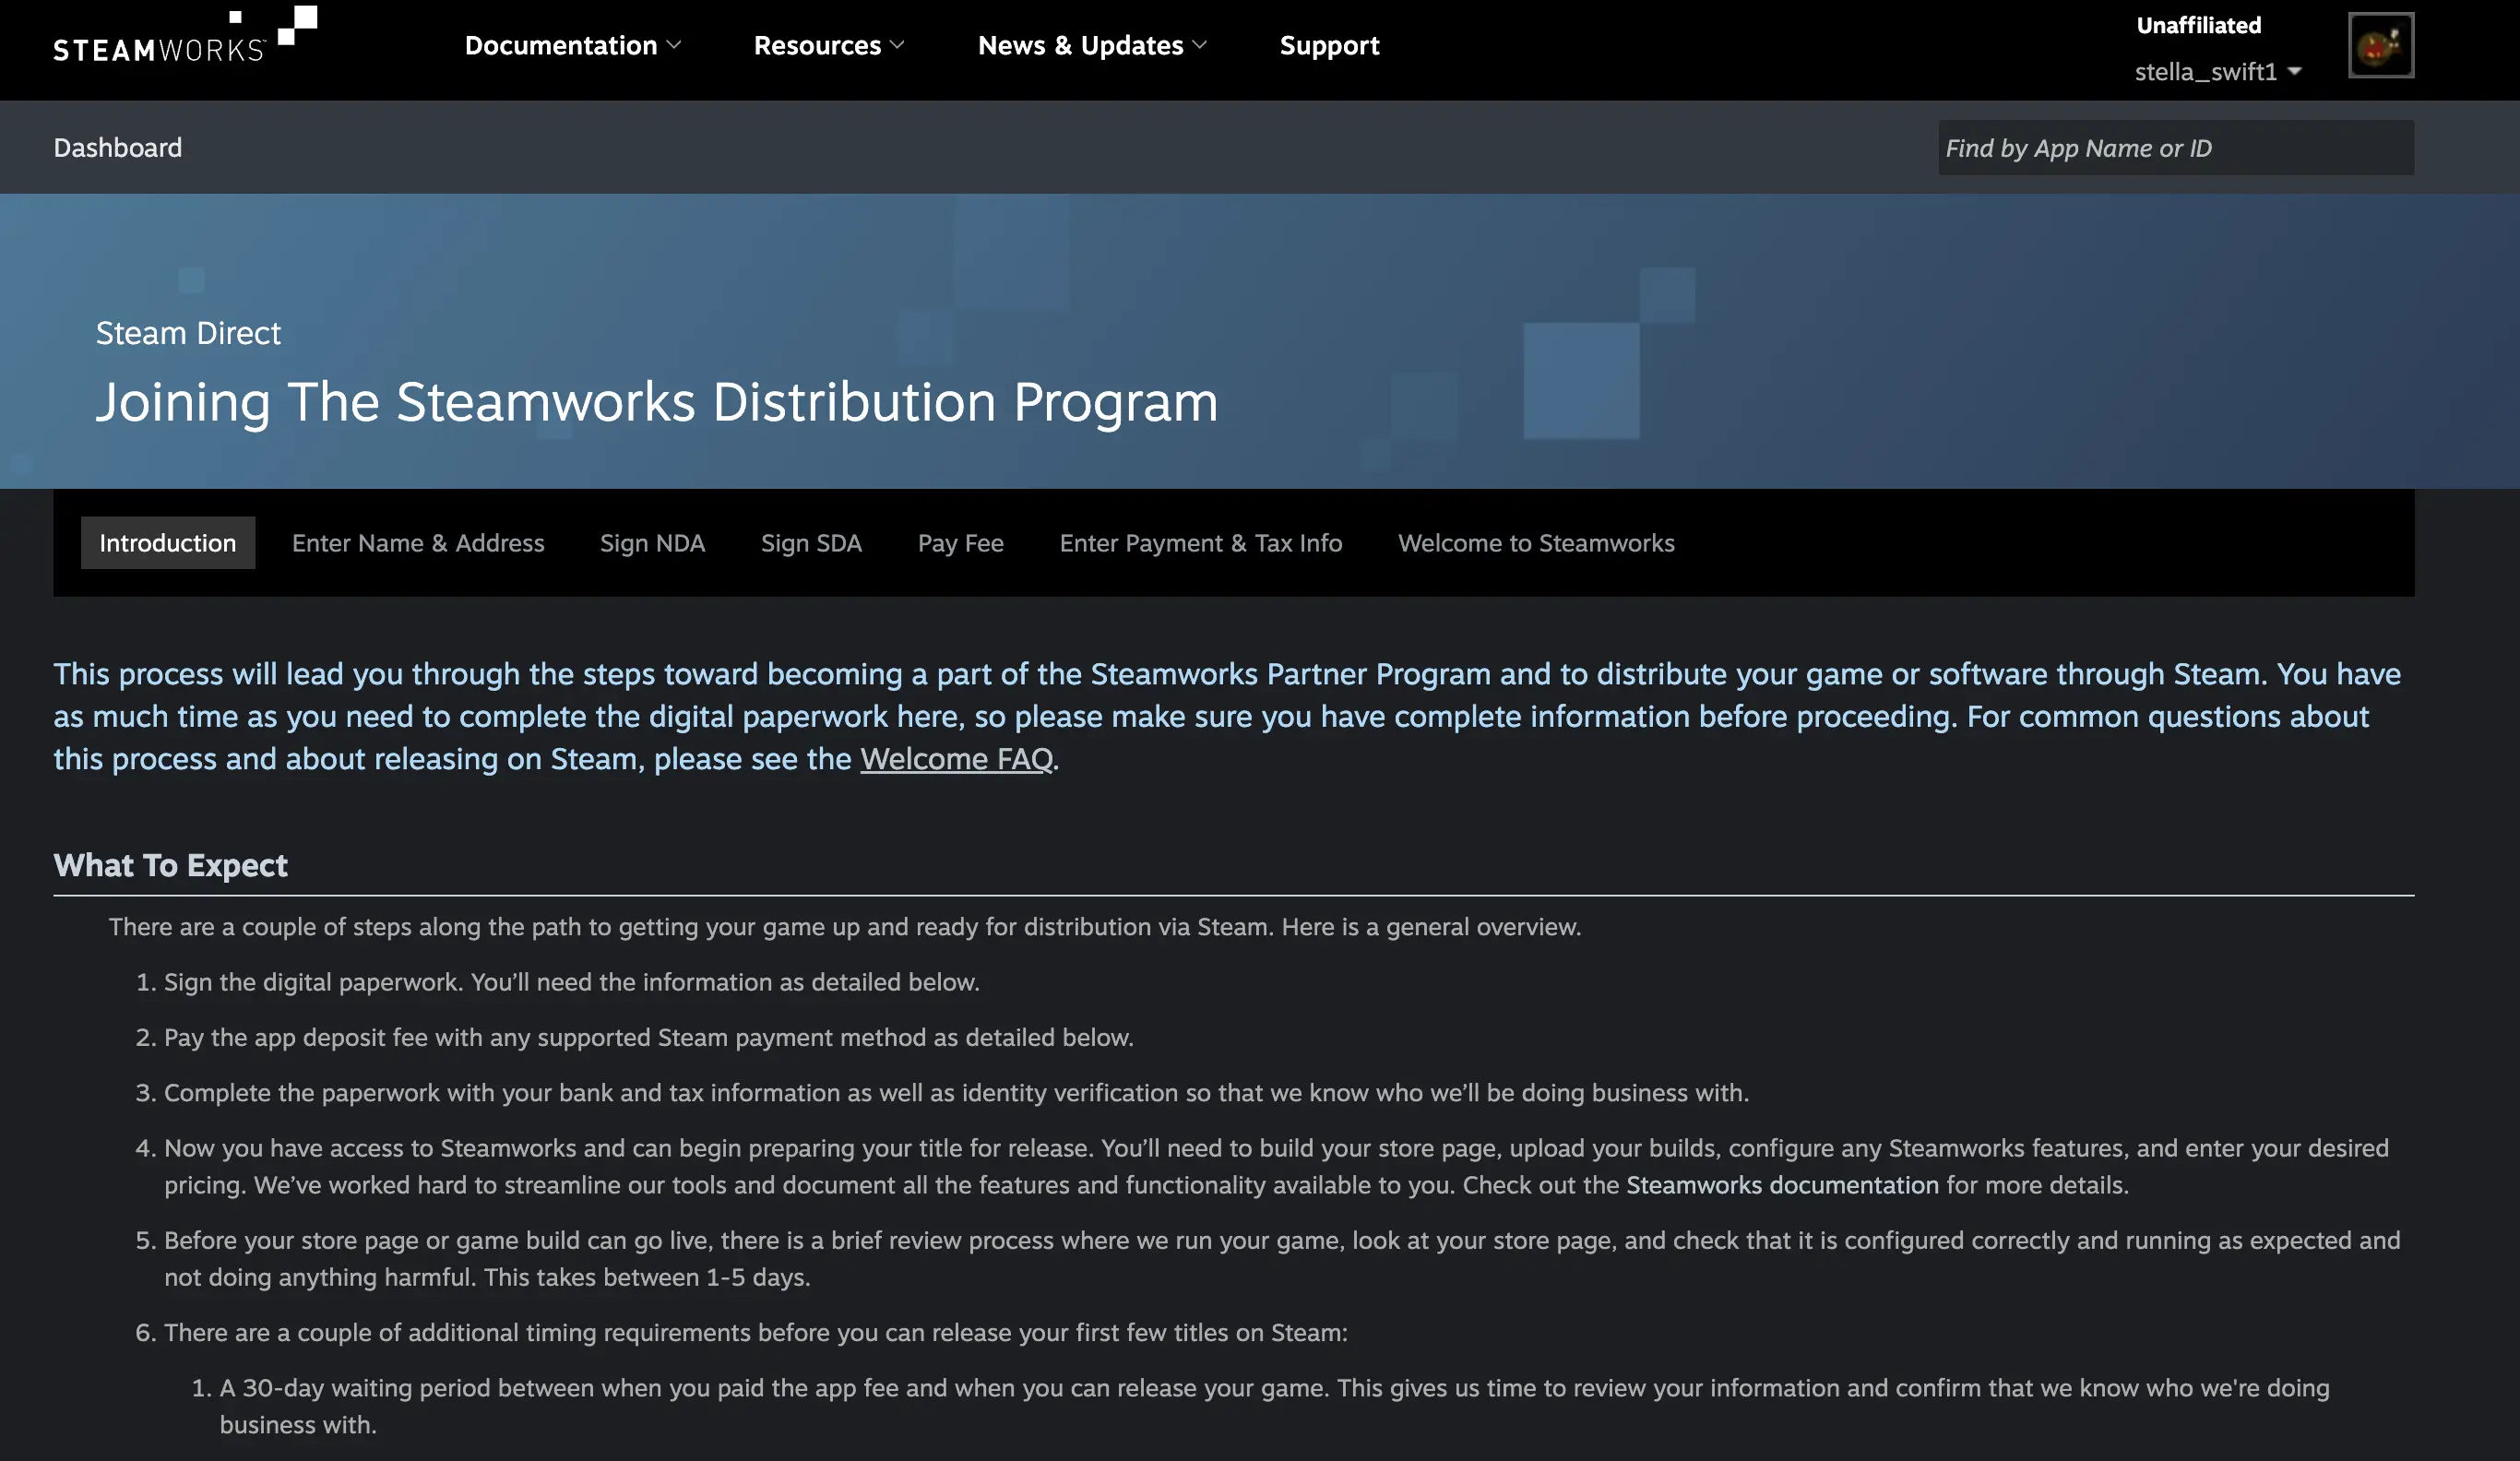Click step 'Pay the app deposit fee'
Viewport: 2520px width, 1461px height.
click(x=649, y=1037)
